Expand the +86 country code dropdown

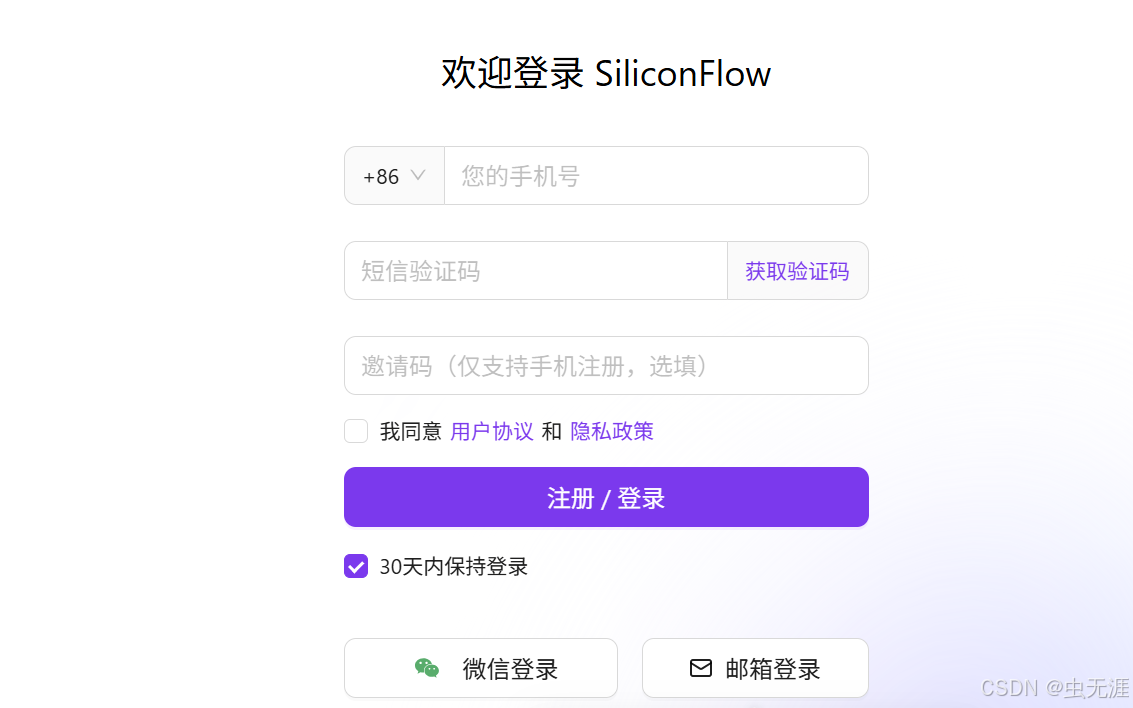[x=394, y=175]
